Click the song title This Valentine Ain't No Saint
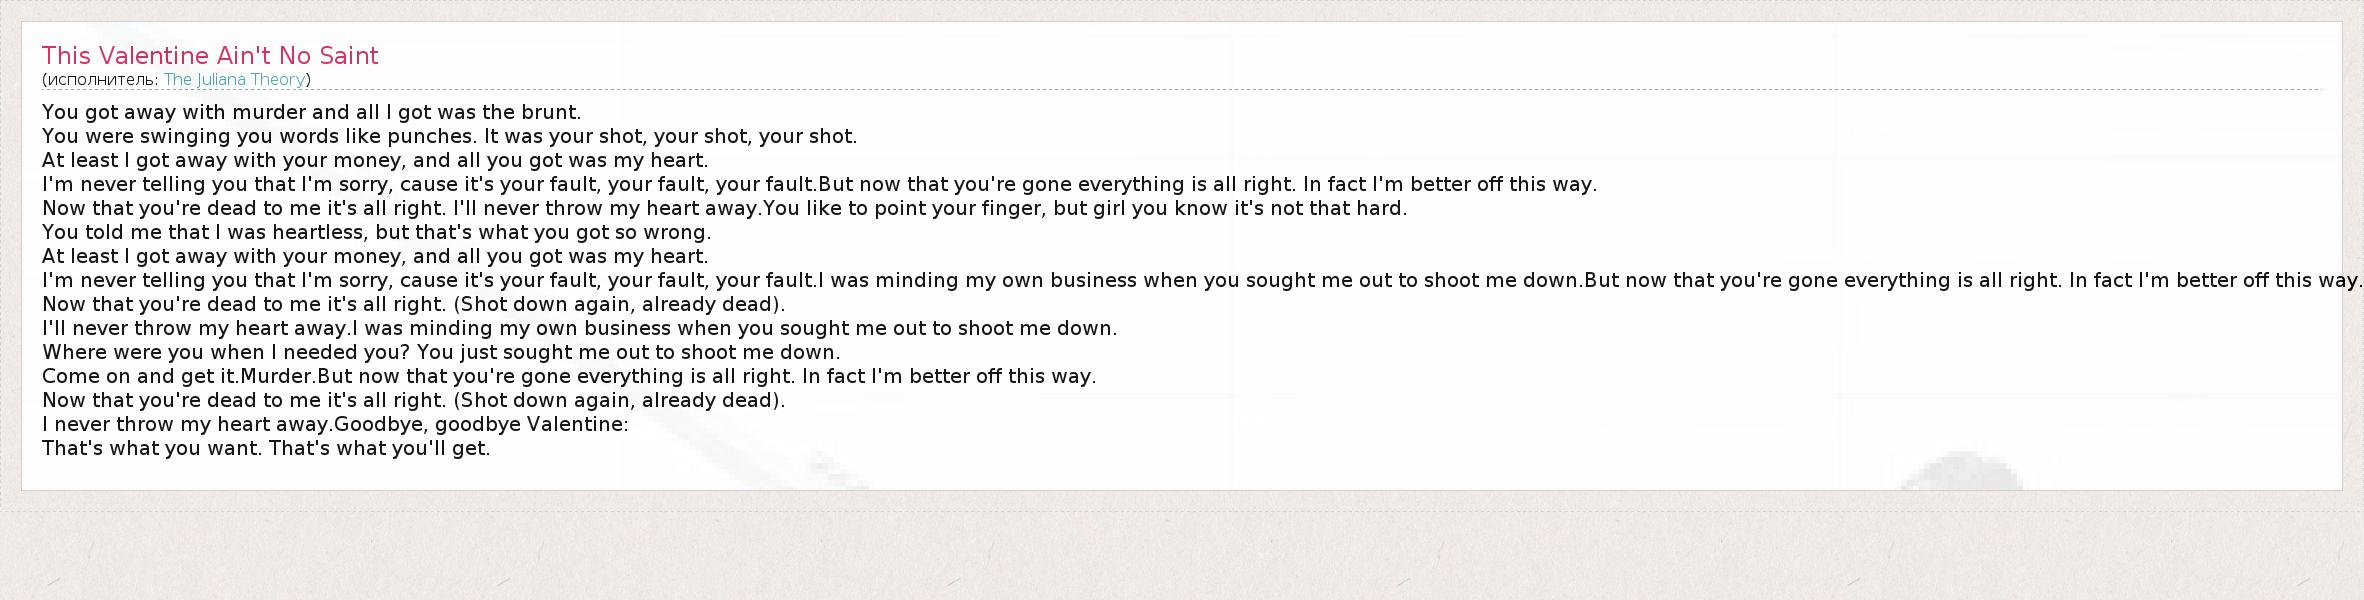This screenshot has width=2364, height=600. point(210,56)
